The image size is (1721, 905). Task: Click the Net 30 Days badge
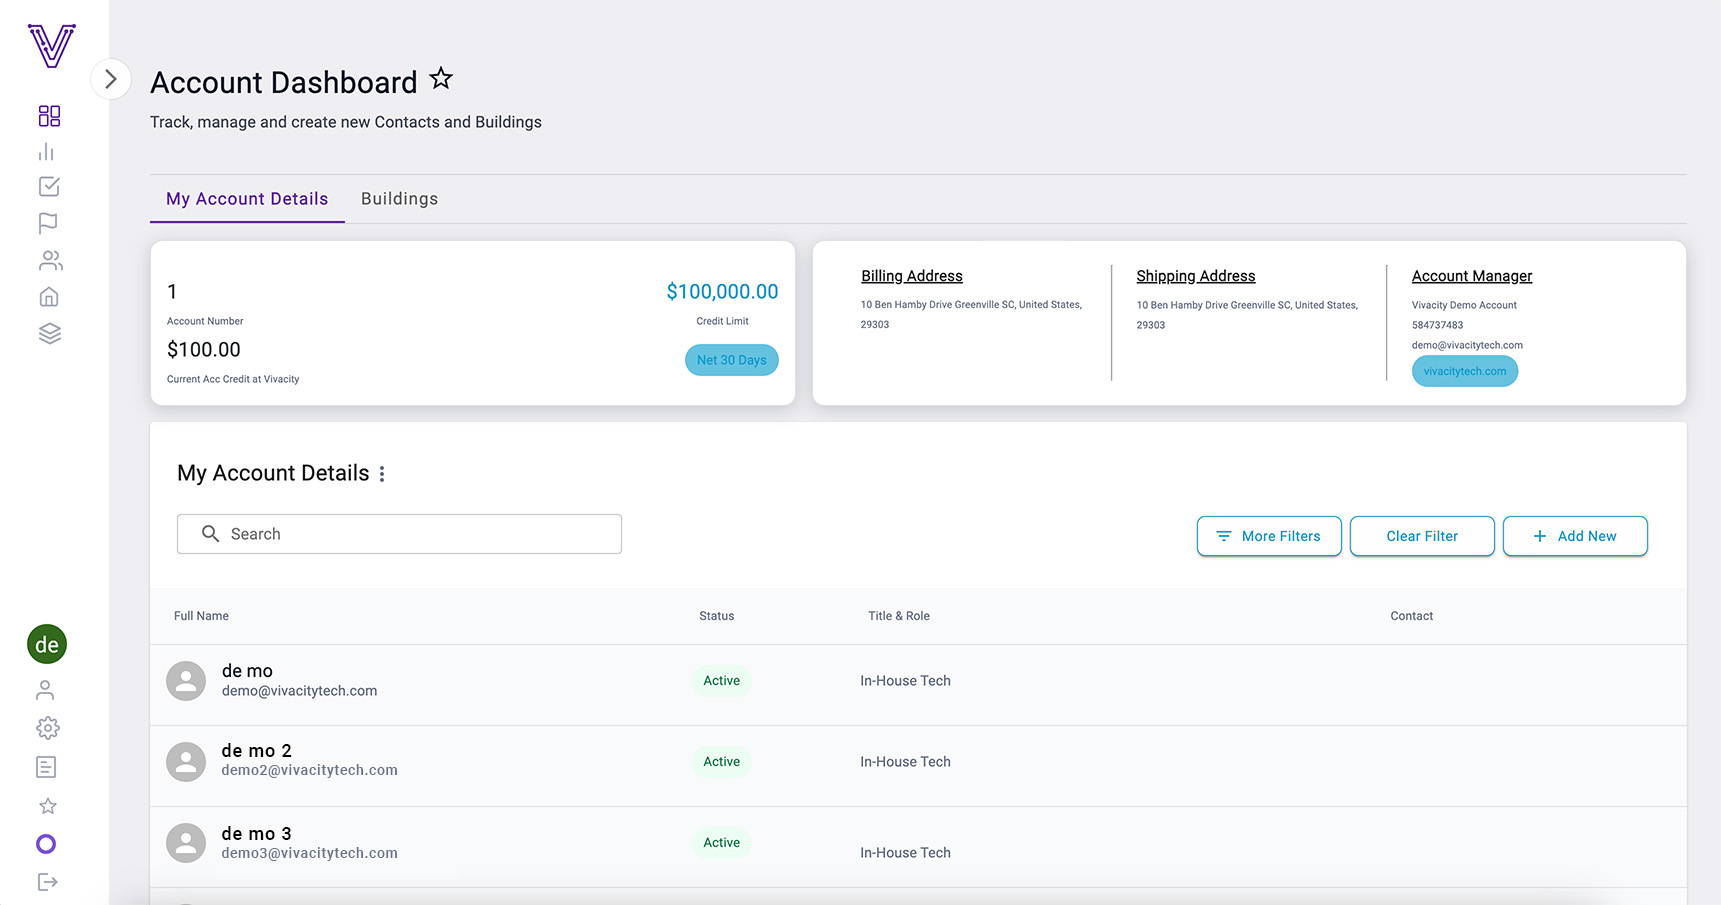732,360
